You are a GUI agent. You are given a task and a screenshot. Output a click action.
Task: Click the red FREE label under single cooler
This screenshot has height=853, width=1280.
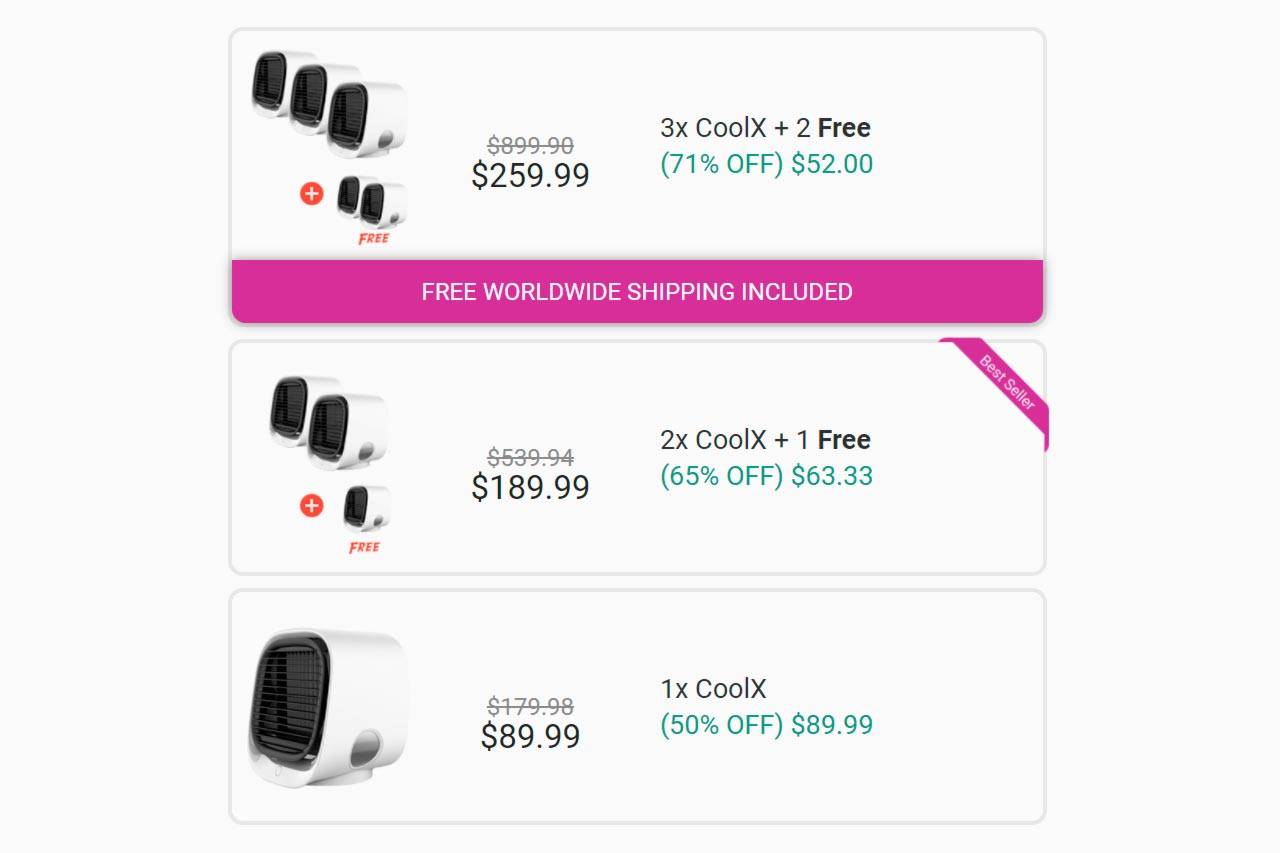(x=364, y=548)
